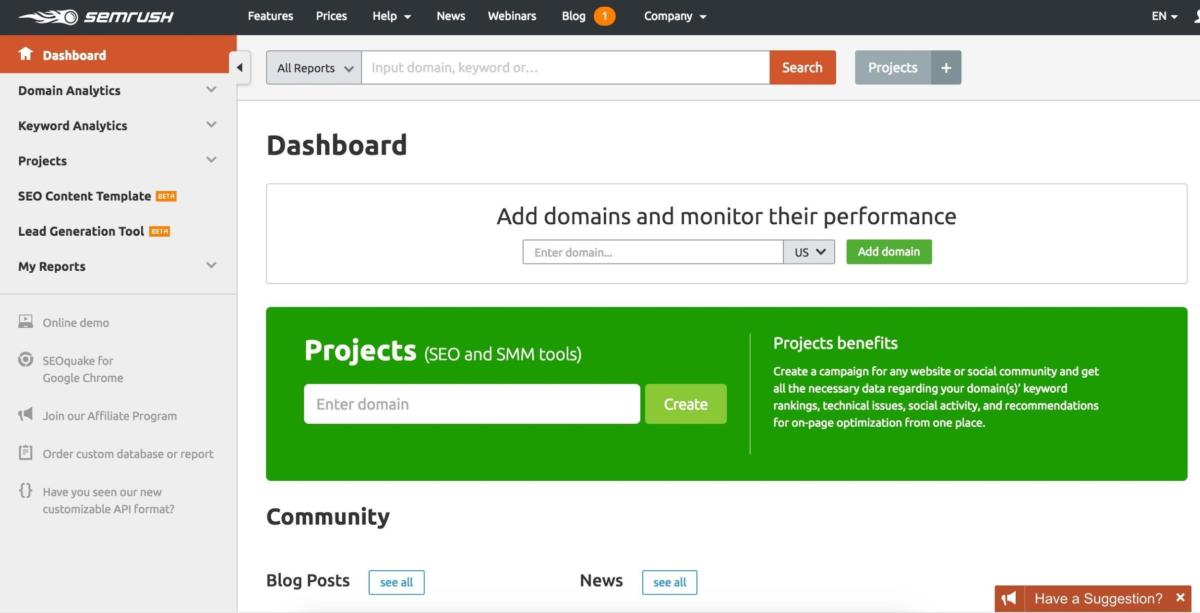
Task: Select Dashboard in the sidebar
Action: (118, 55)
